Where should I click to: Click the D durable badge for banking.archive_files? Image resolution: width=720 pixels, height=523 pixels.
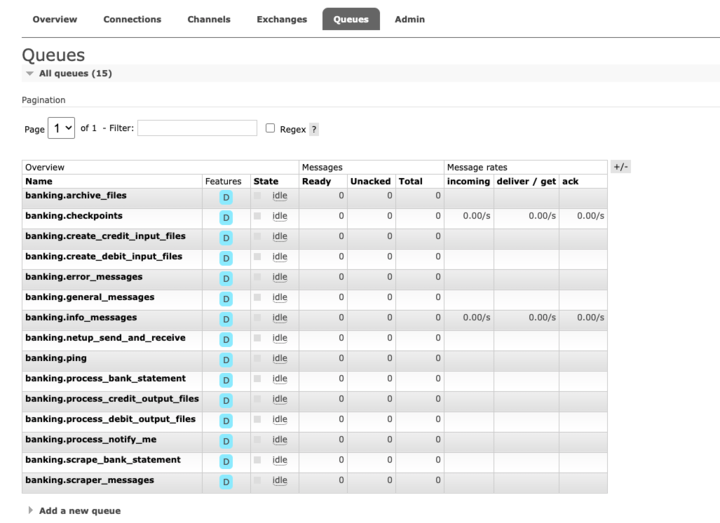point(226,198)
